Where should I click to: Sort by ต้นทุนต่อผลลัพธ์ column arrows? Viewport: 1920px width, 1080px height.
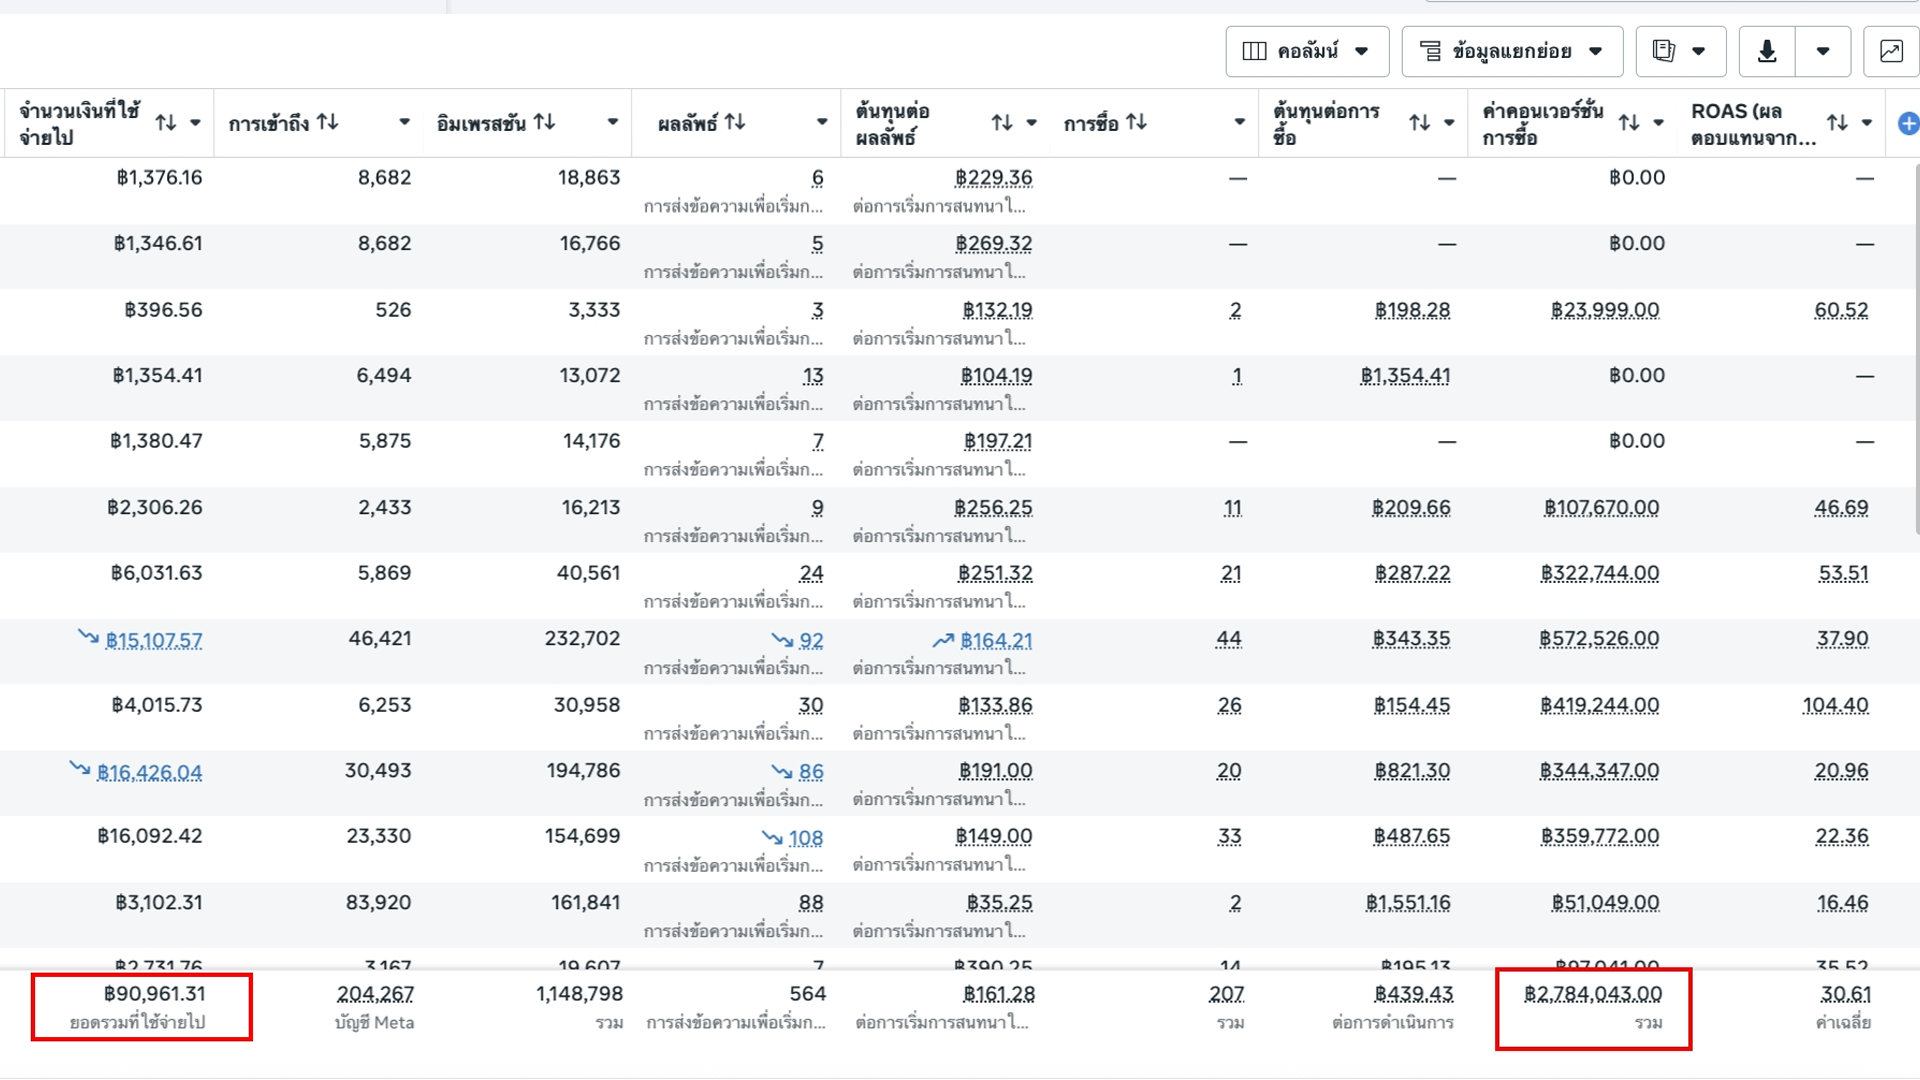click(1002, 123)
